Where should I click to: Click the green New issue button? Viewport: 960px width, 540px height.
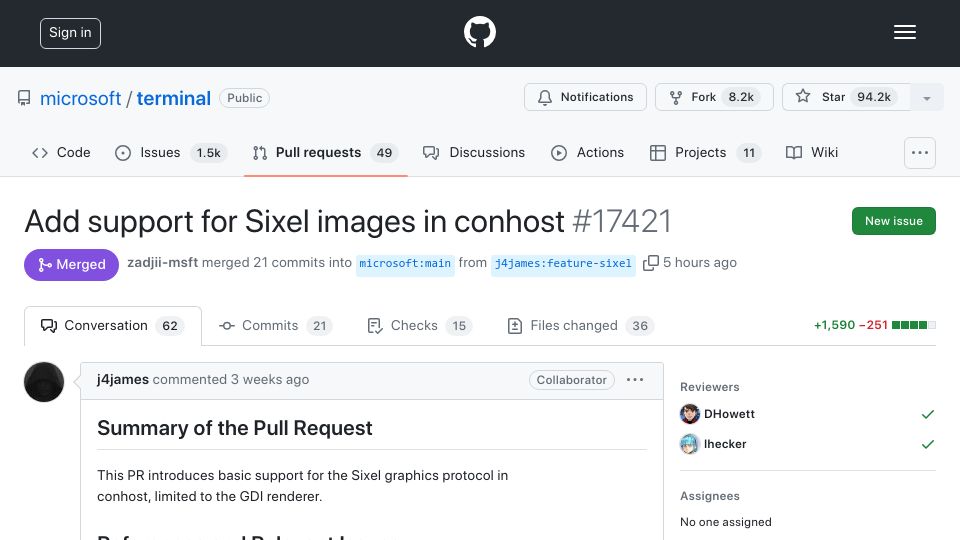pos(893,221)
